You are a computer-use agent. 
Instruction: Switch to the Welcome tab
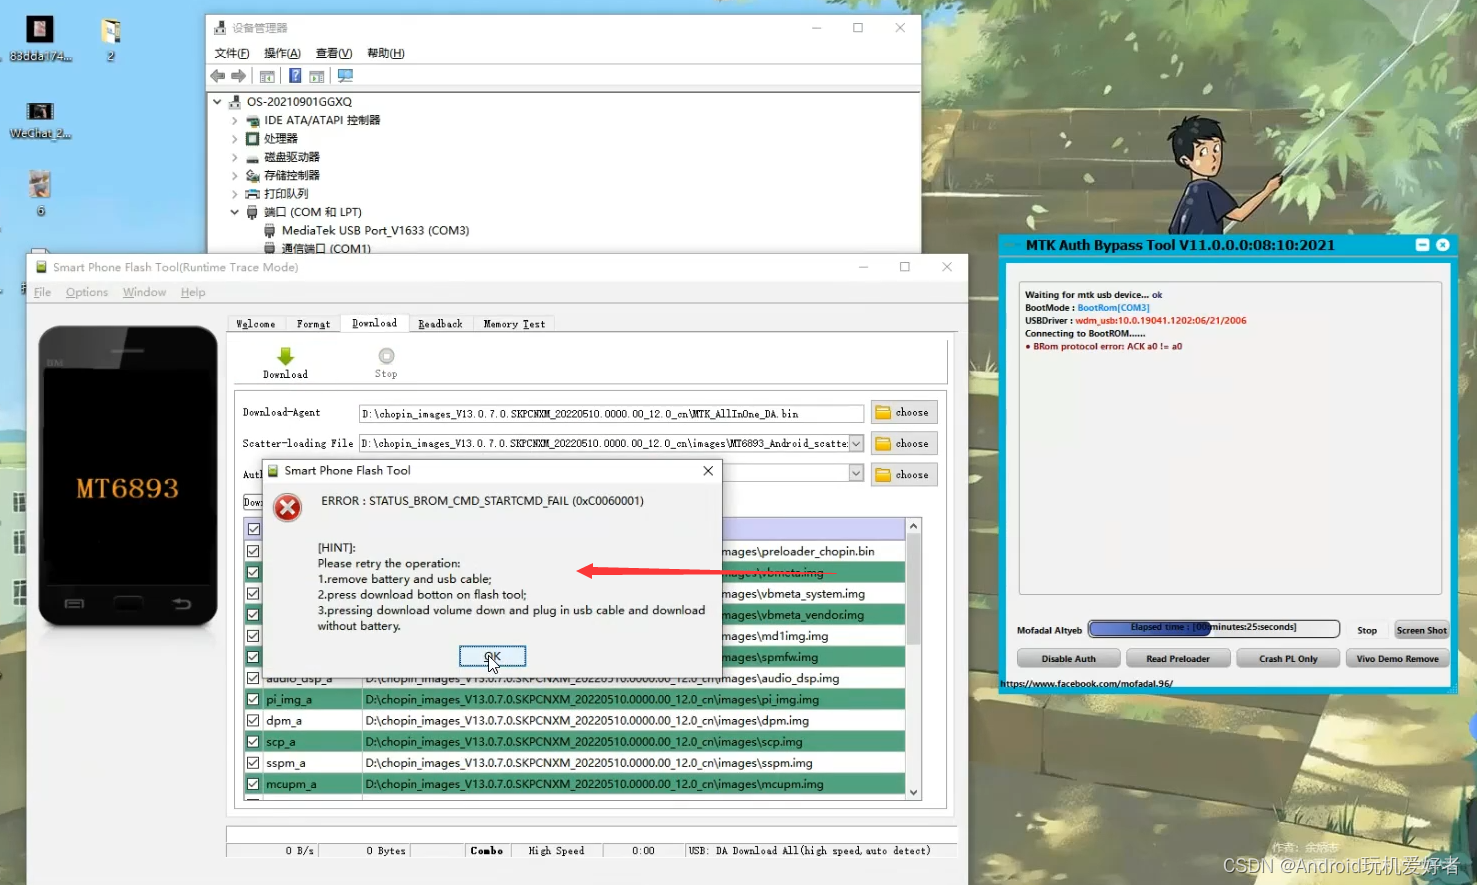[x=256, y=324]
